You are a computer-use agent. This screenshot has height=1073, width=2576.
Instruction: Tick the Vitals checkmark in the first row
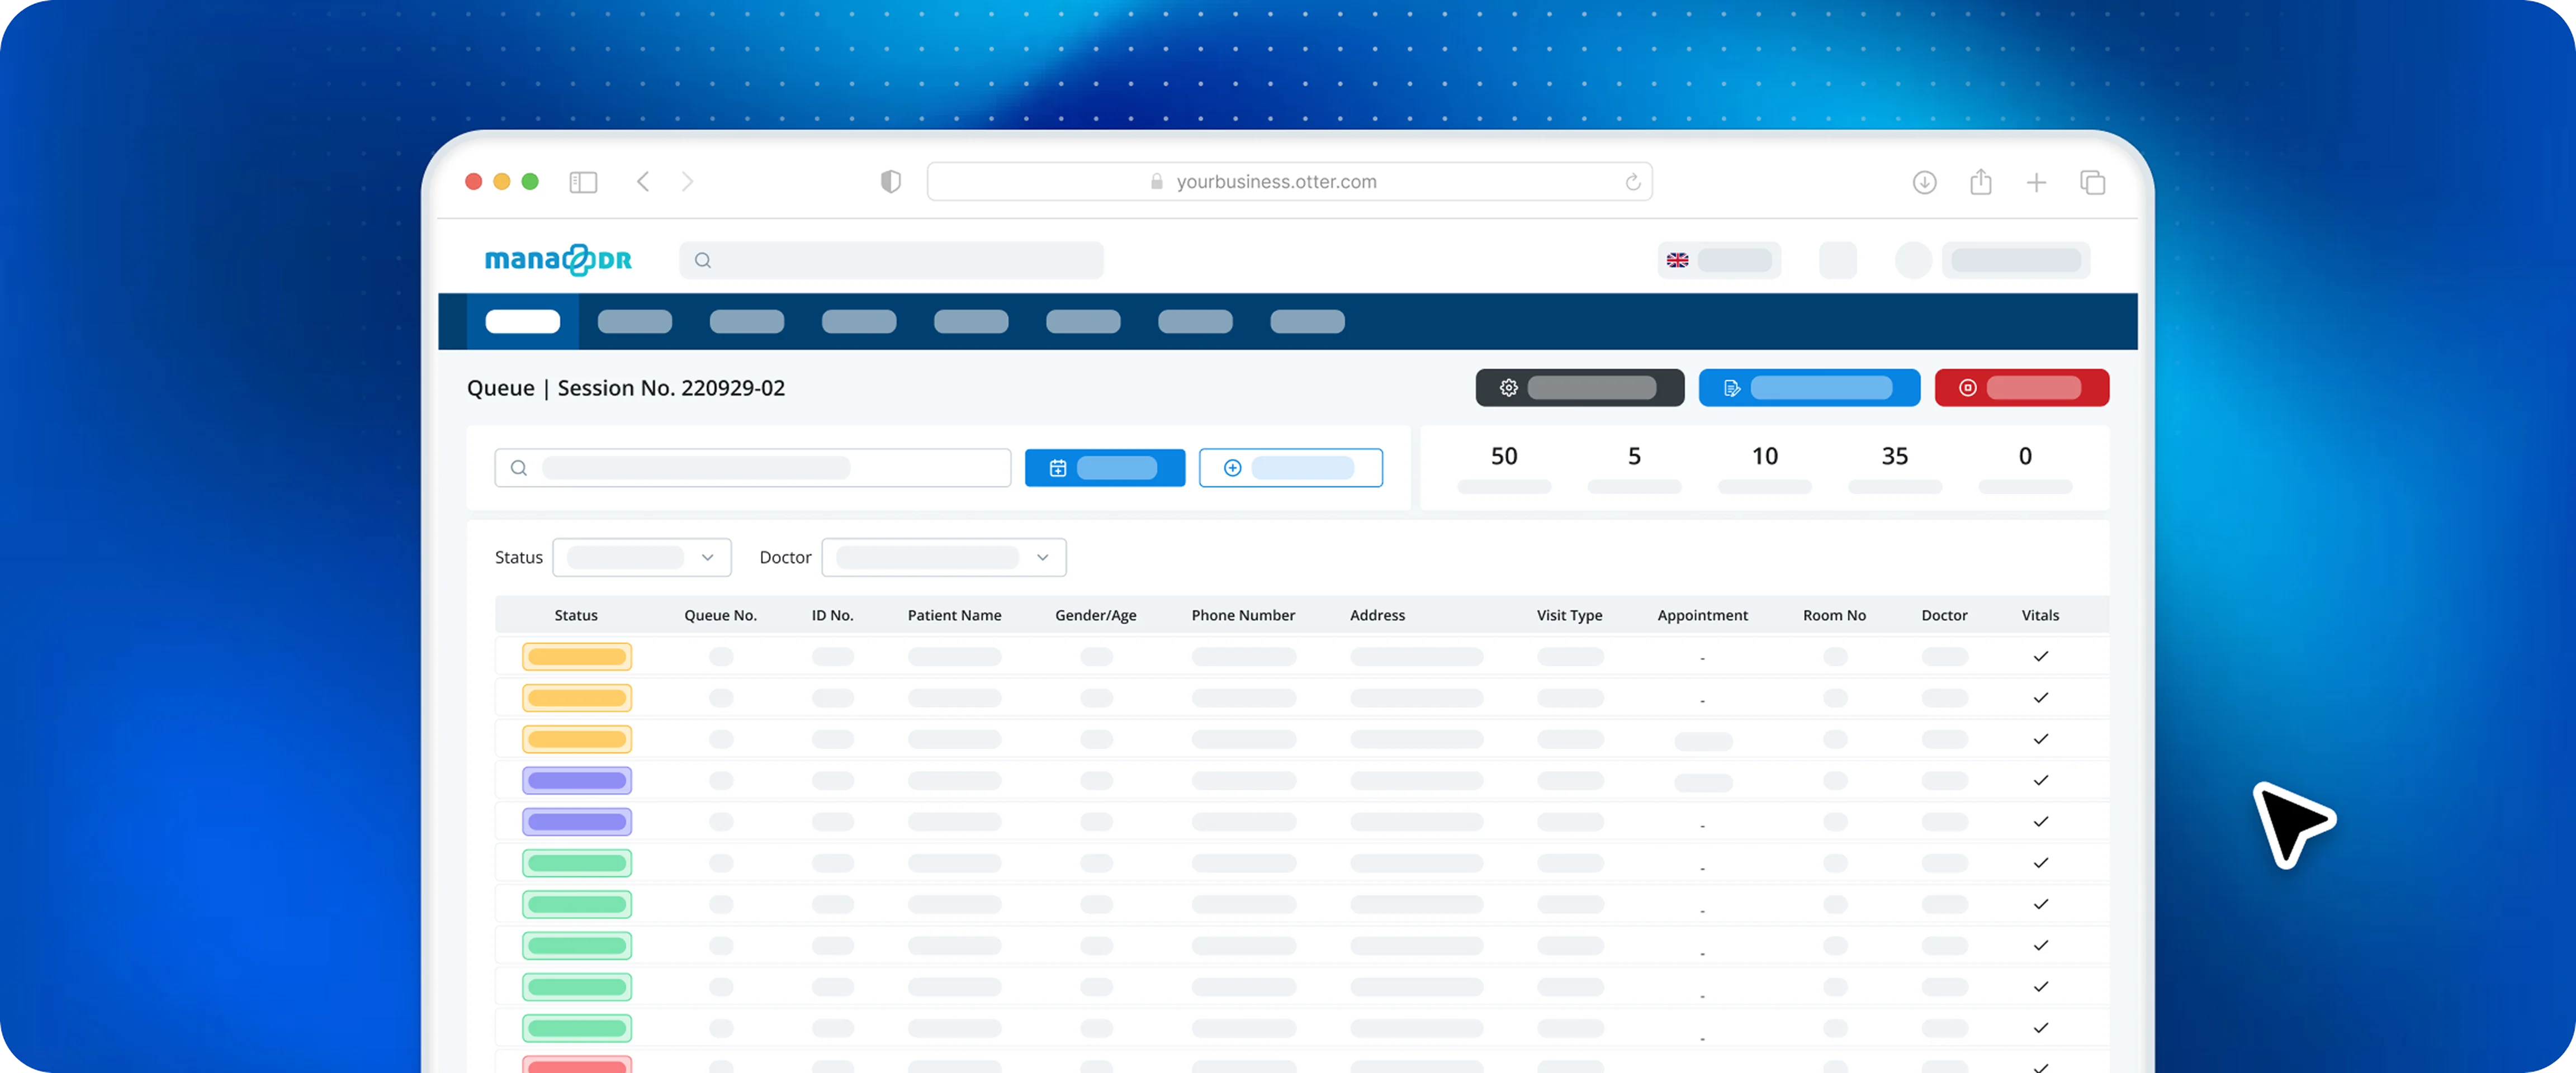tap(2040, 657)
